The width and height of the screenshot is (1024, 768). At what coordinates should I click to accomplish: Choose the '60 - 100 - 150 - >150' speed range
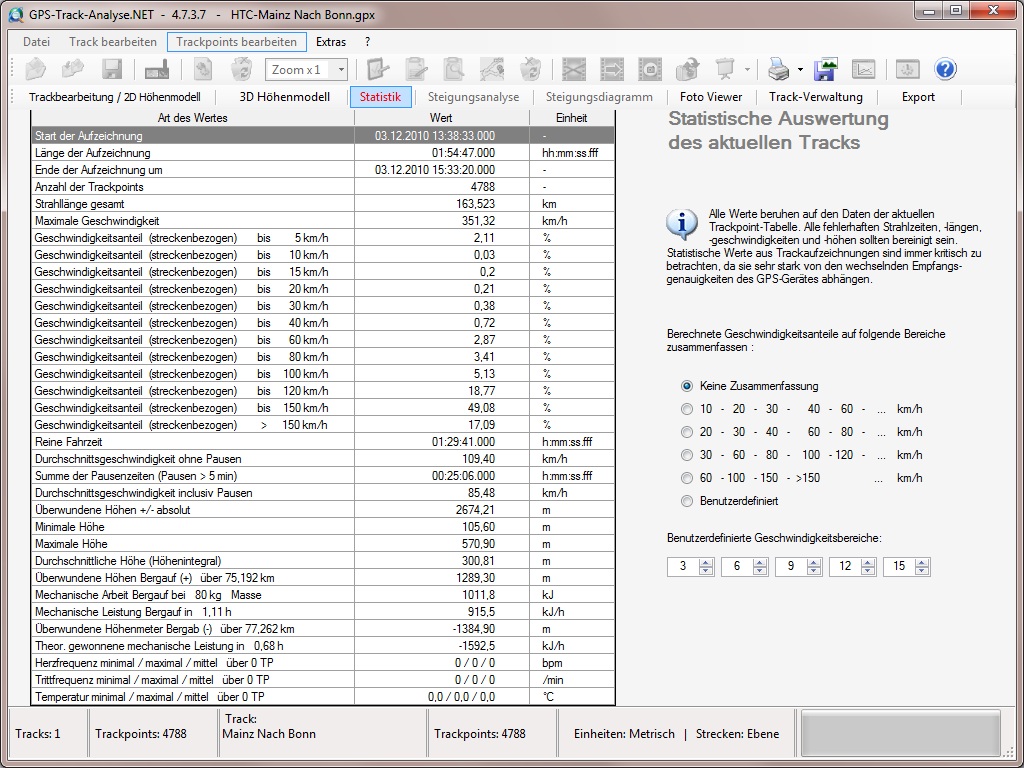point(687,478)
